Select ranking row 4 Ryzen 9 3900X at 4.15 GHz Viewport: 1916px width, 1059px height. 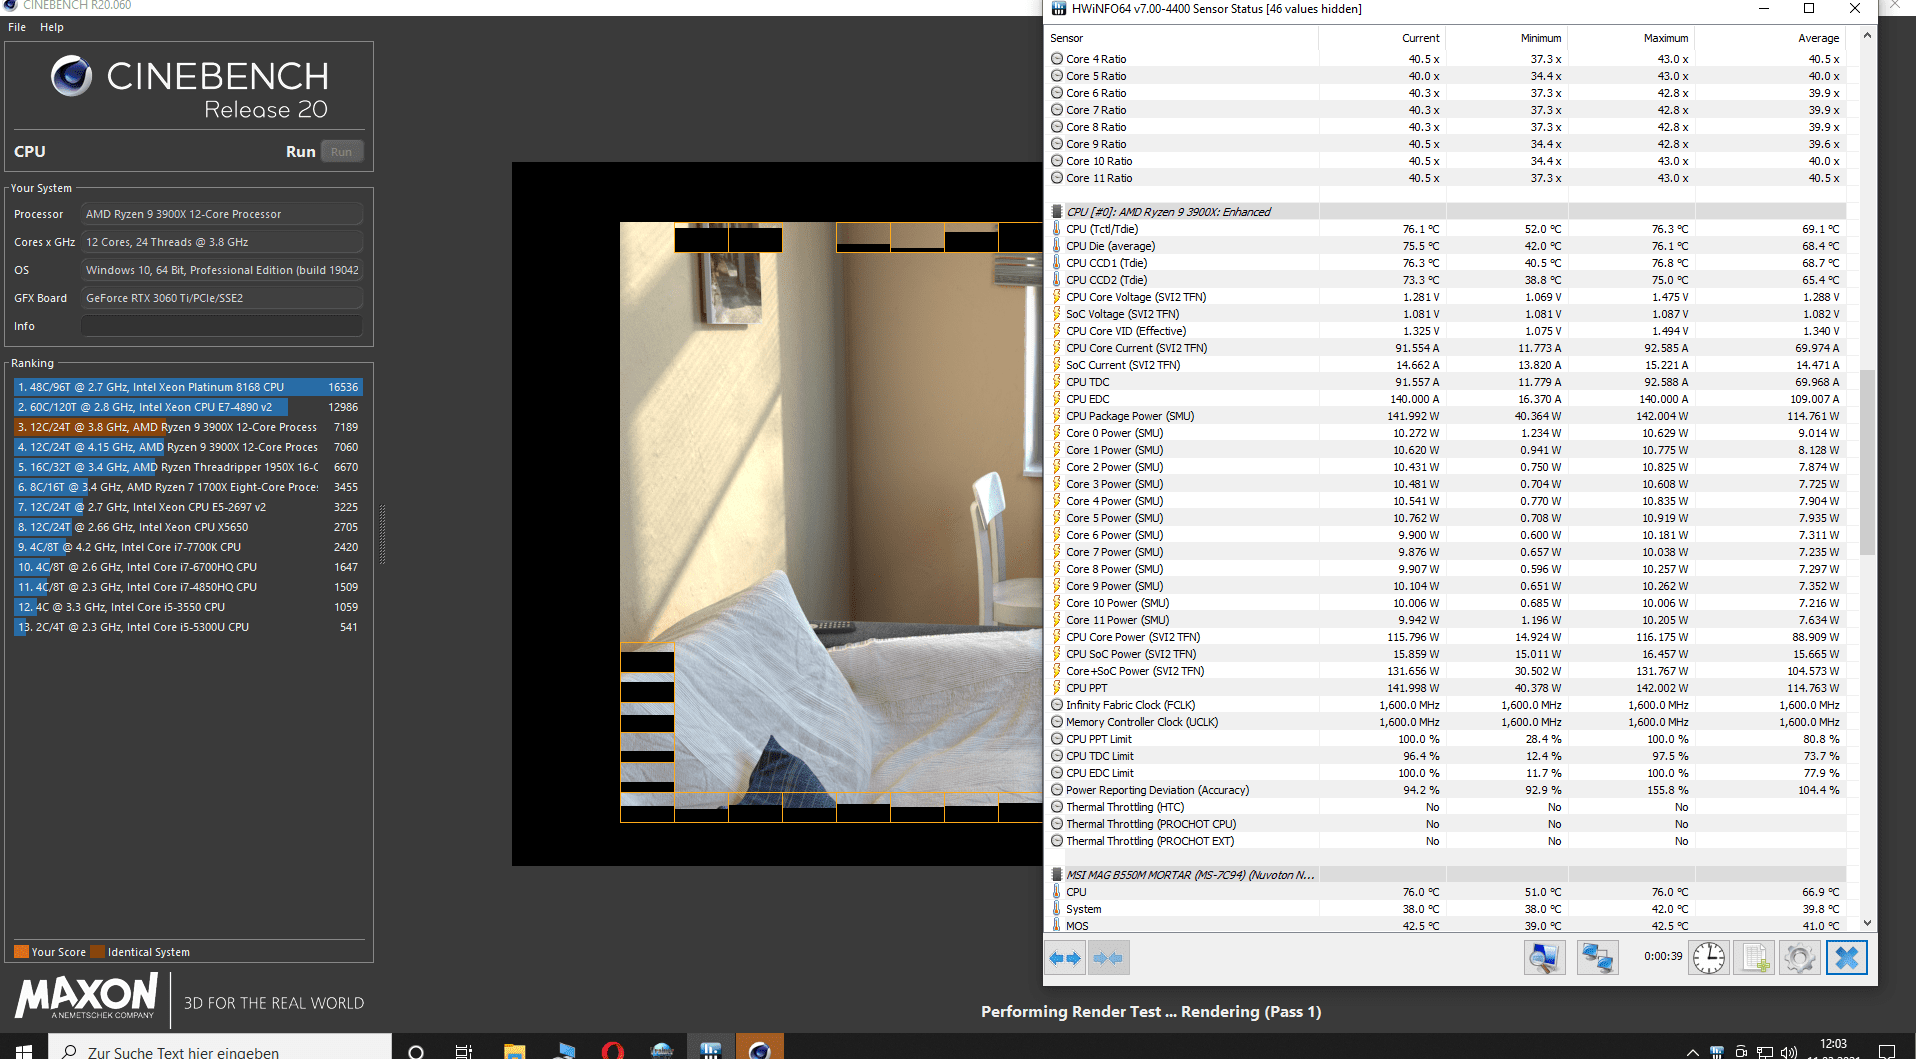point(188,447)
